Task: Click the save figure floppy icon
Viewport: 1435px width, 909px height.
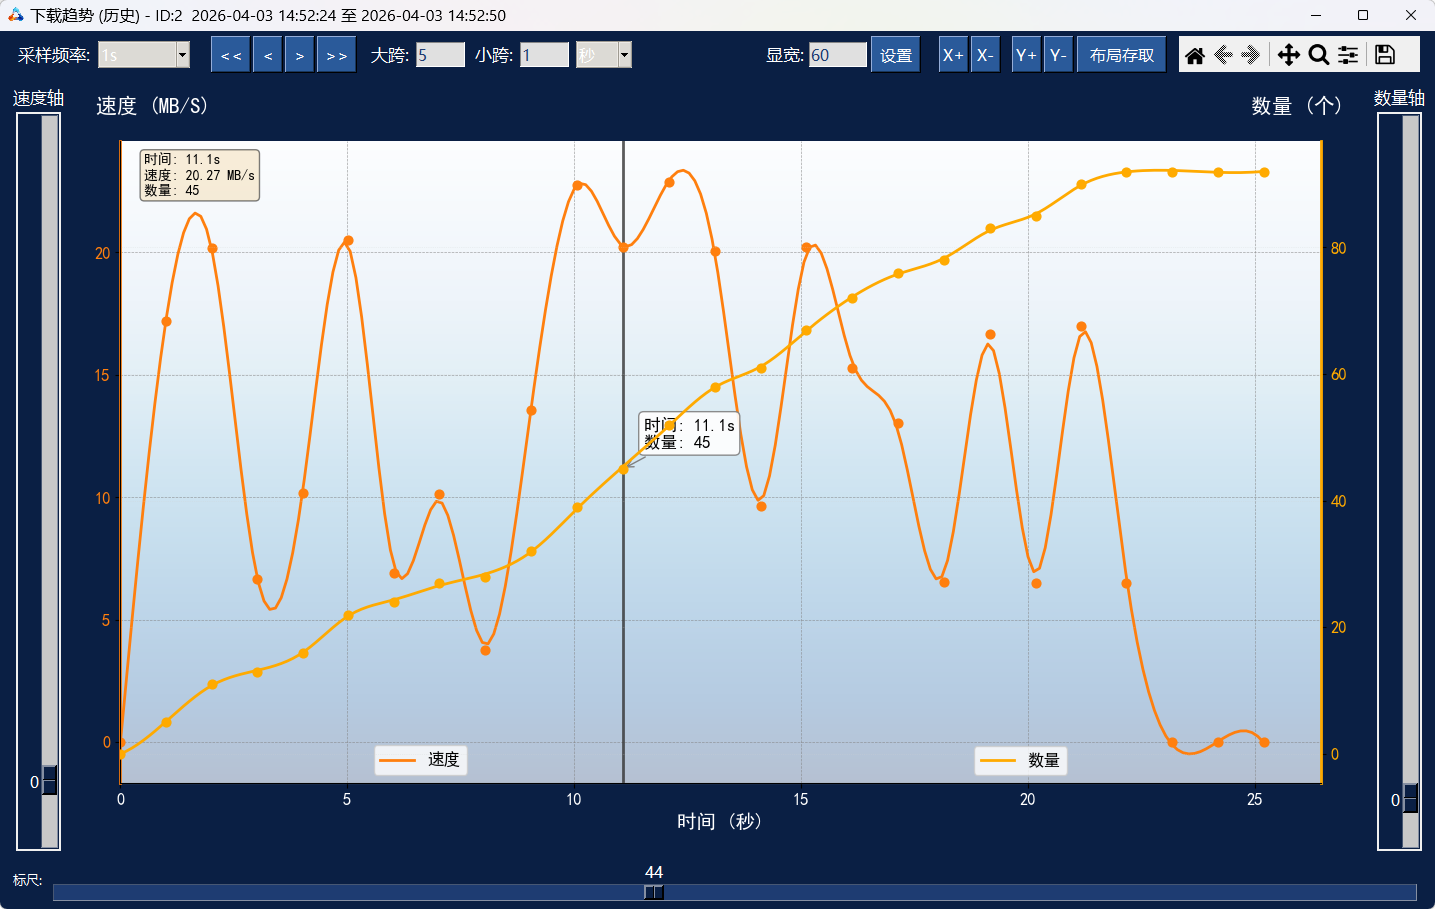Action: (1385, 55)
